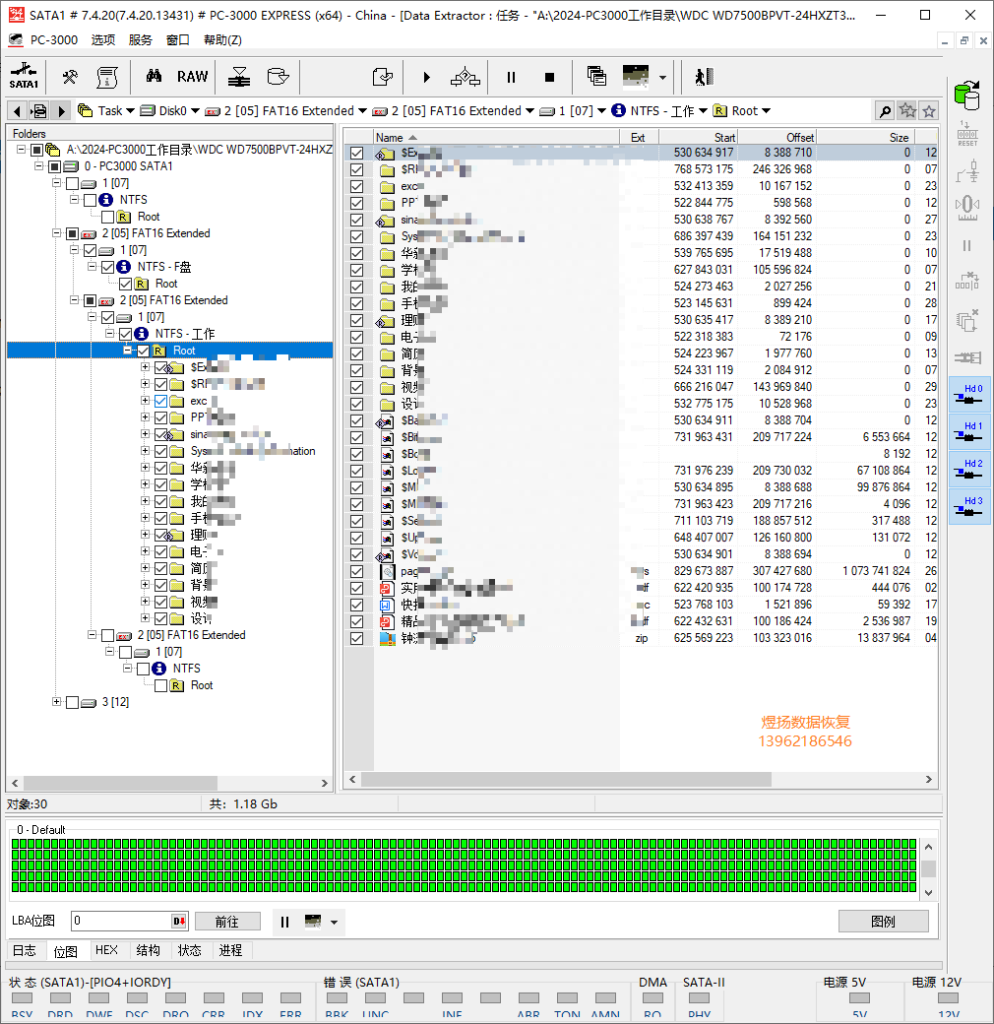The width and height of the screenshot is (994, 1024).
Task: Click the binoculars search icon
Action: coord(154,76)
